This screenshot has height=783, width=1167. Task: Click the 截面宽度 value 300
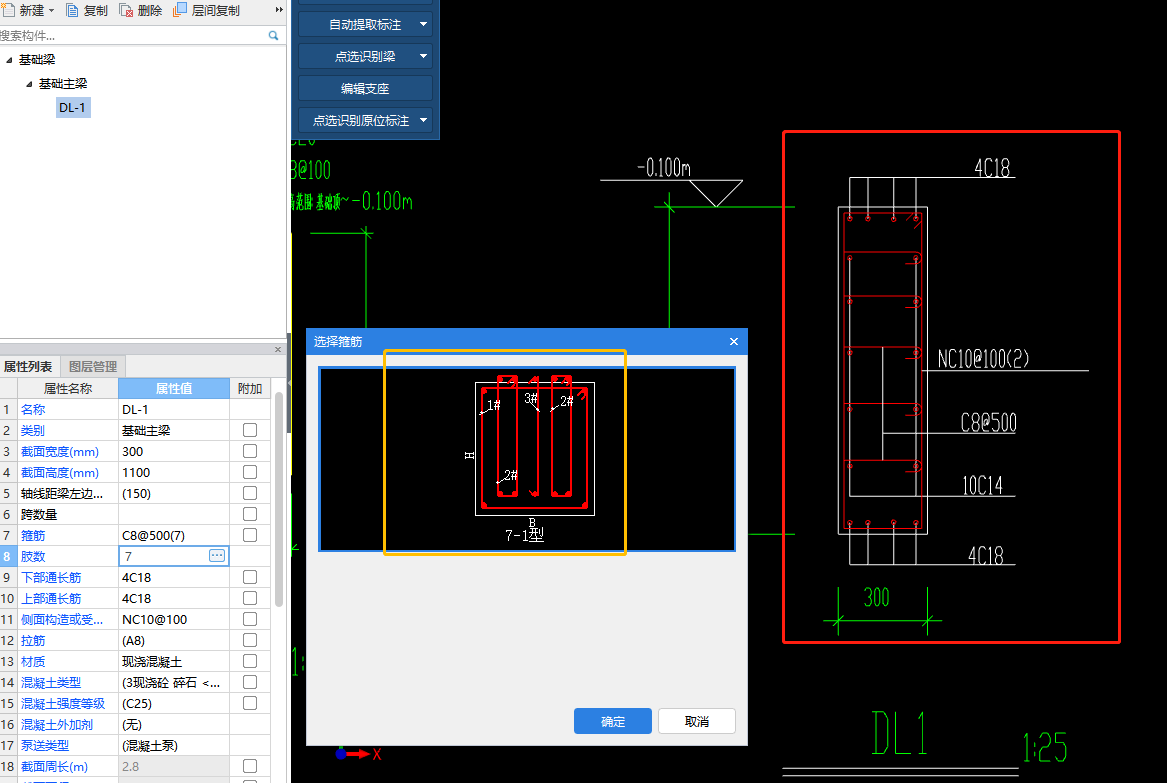tap(173, 452)
